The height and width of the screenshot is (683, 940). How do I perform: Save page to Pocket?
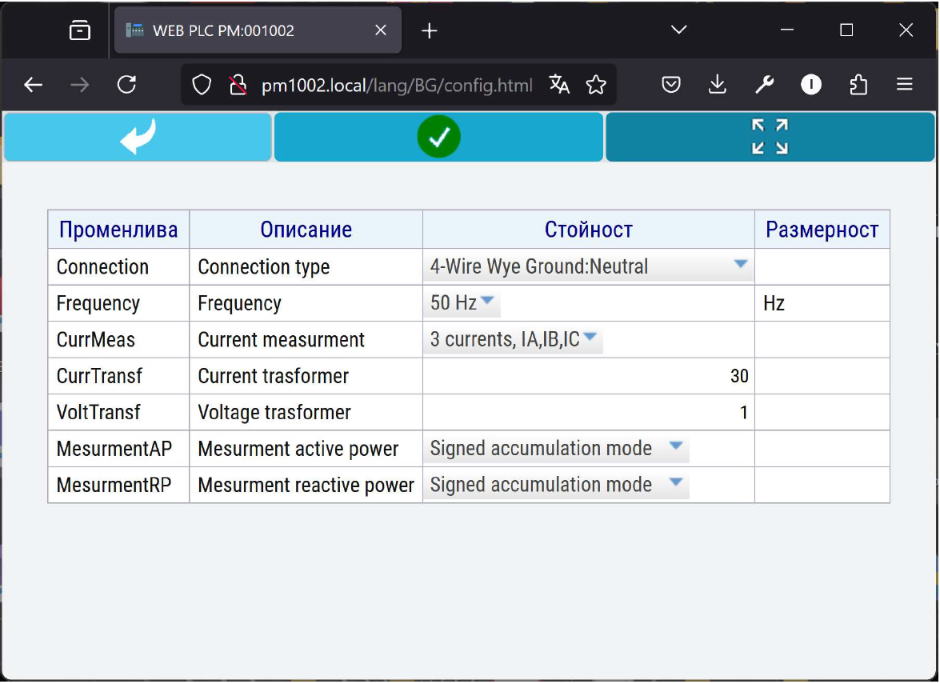coord(671,85)
